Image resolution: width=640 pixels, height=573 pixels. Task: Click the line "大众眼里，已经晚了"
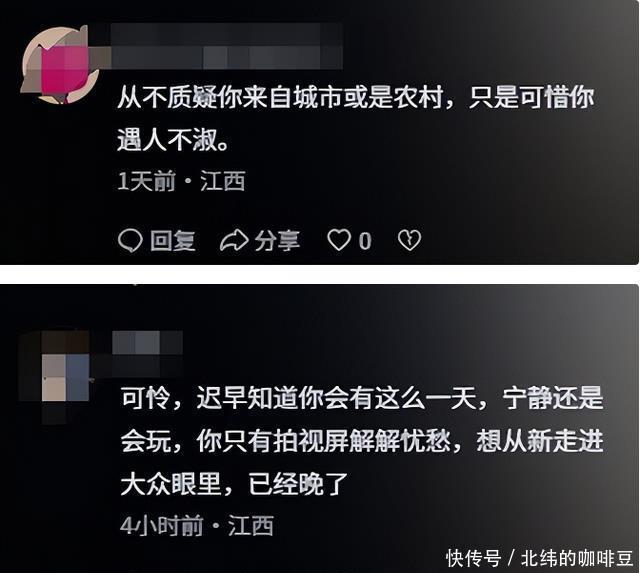coord(234,484)
